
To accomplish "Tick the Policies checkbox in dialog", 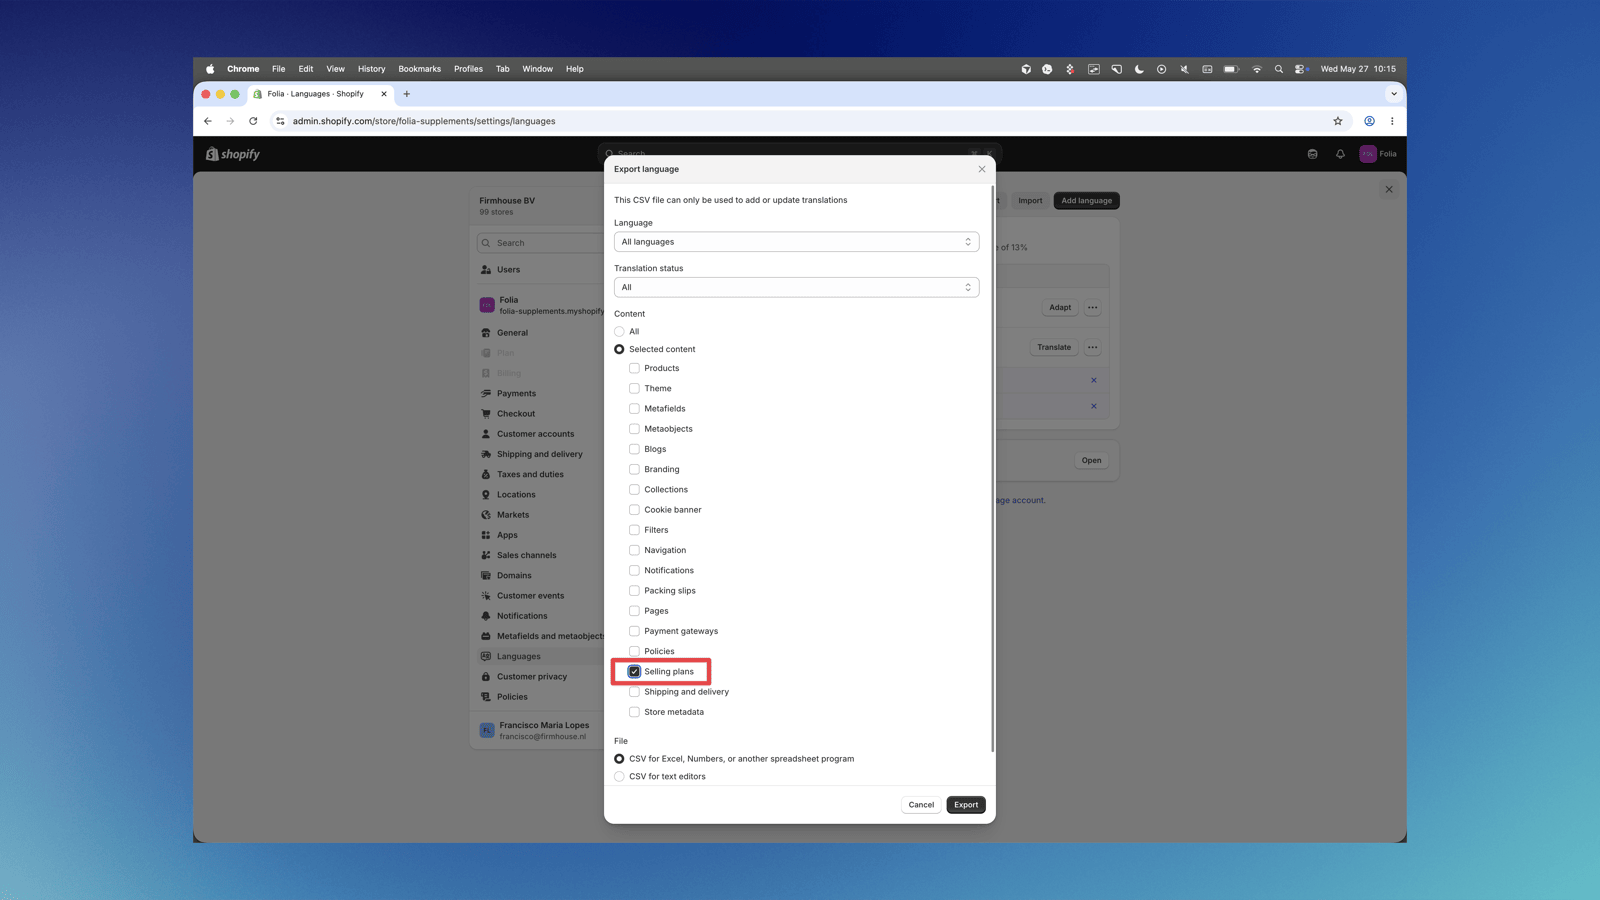I will [634, 651].
